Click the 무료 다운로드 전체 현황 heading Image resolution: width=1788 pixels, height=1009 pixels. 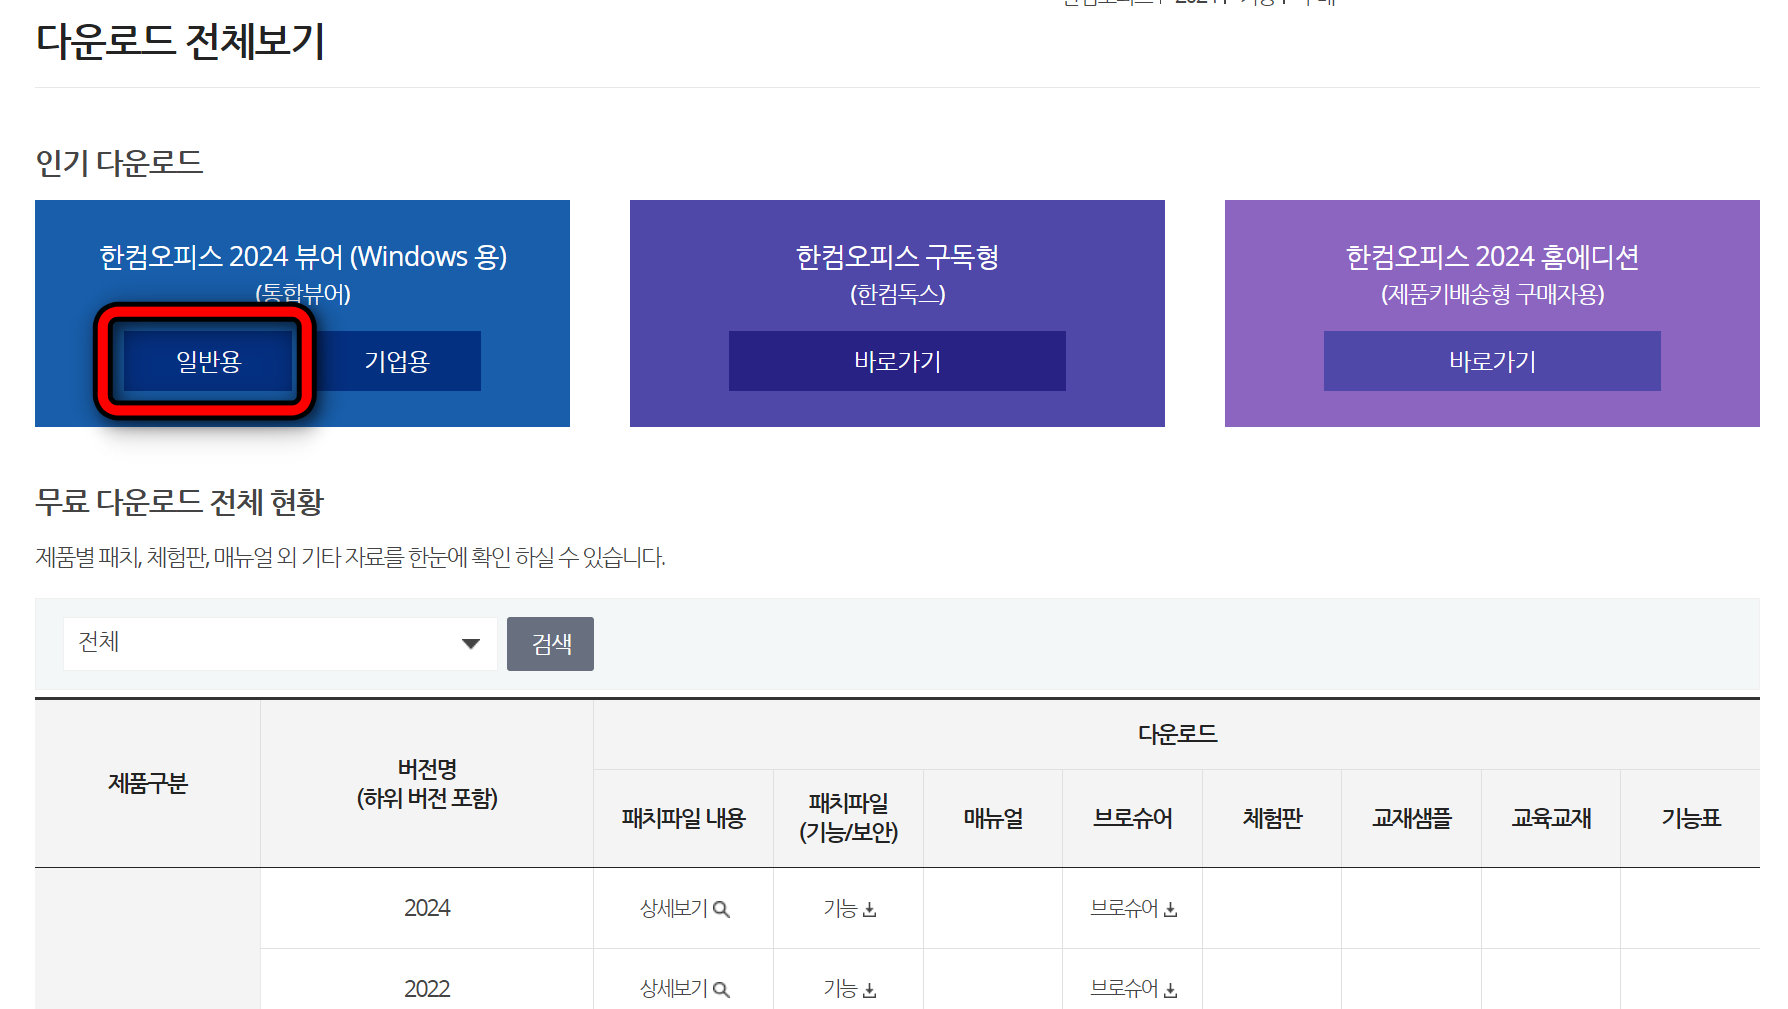point(180,502)
